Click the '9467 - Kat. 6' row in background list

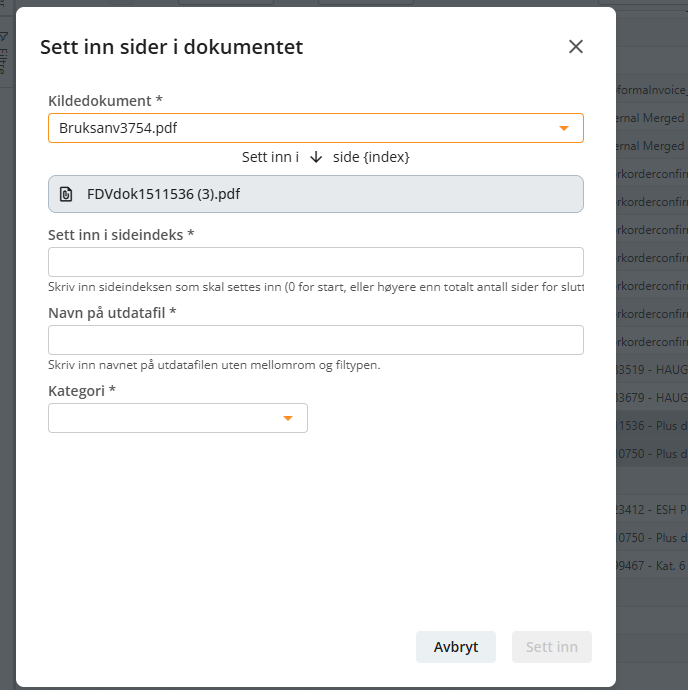652,565
